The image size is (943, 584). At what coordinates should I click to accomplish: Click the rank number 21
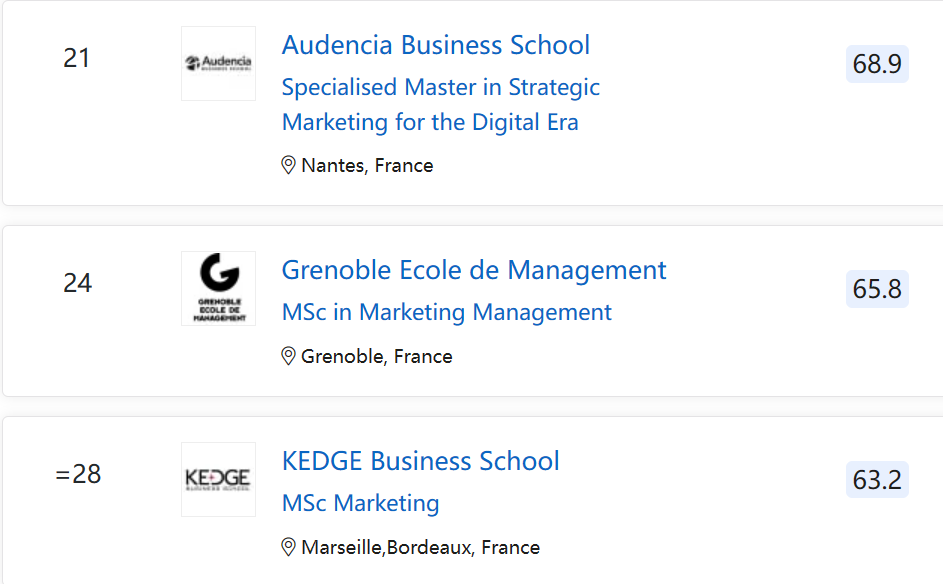(x=77, y=58)
